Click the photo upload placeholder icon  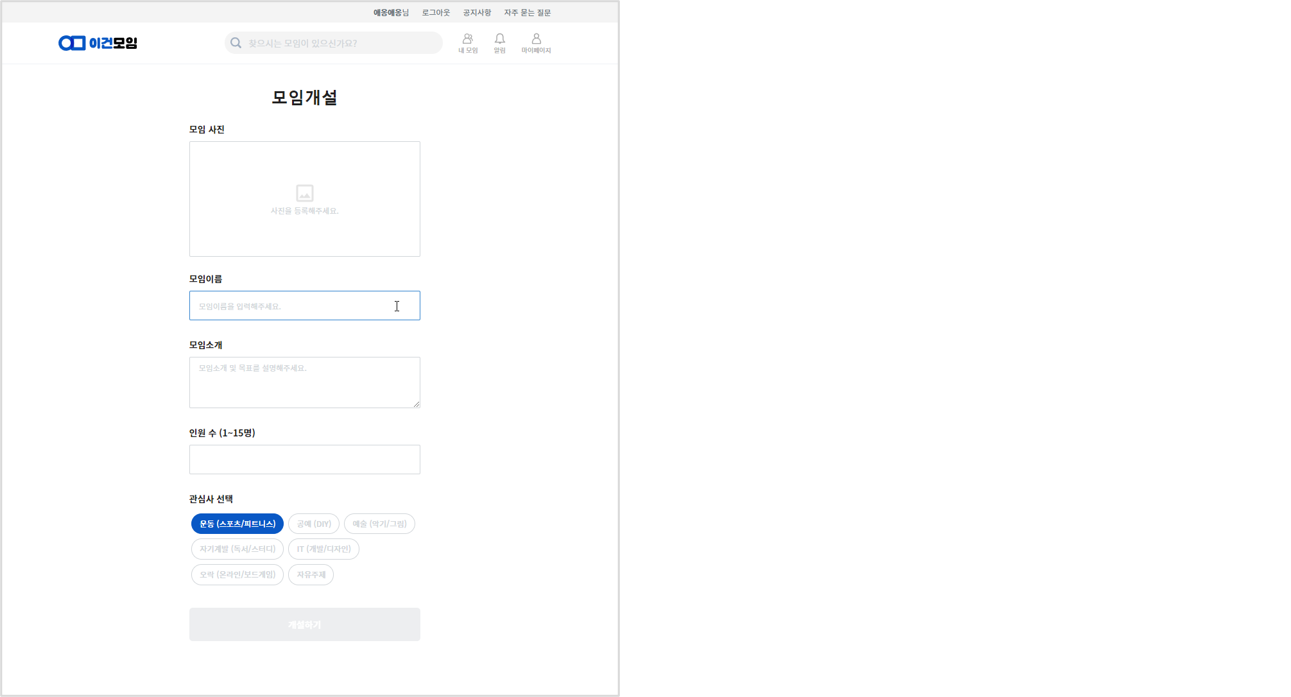(304, 193)
